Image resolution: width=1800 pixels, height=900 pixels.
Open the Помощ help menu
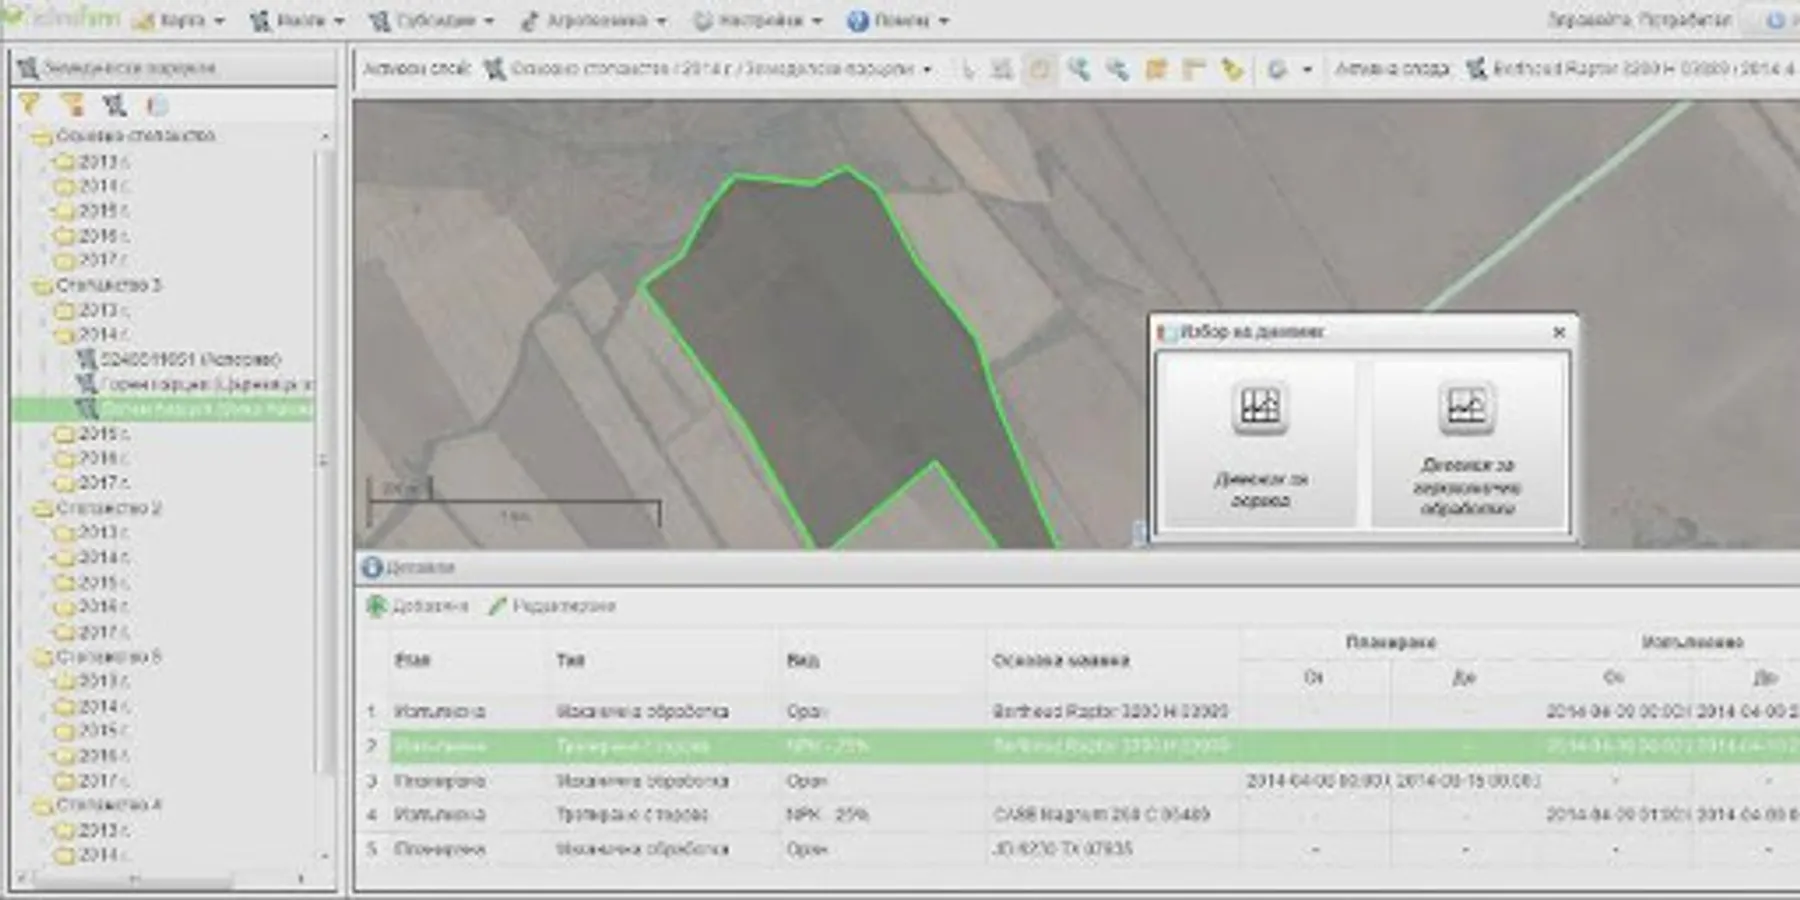(x=897, y=20)
